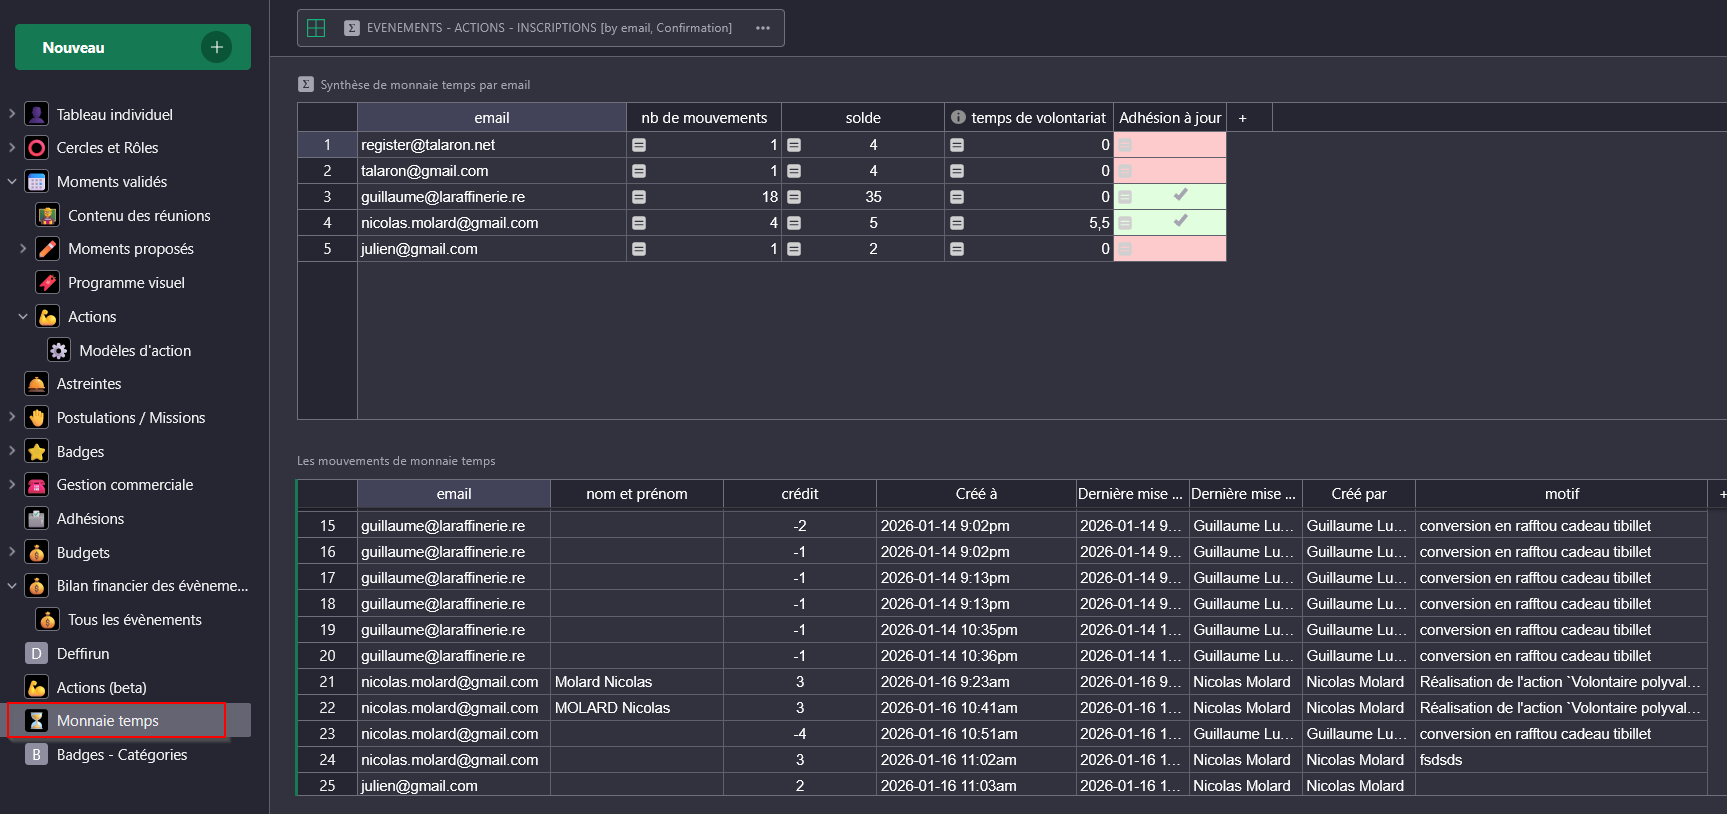The width and height of the screenshot is (1727, 814).
Task: Click the Badges star icon in sidebar
Action: coord(37,452)
